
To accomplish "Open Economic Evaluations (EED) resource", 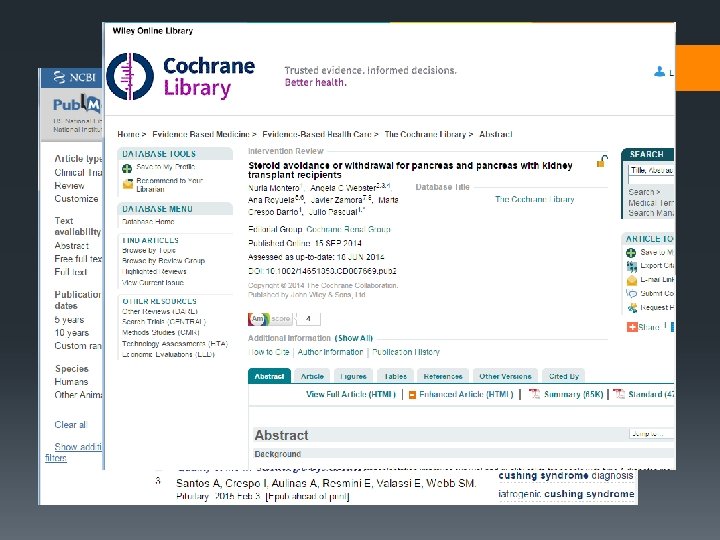I will pyautogui.click(x=169, y=354).
